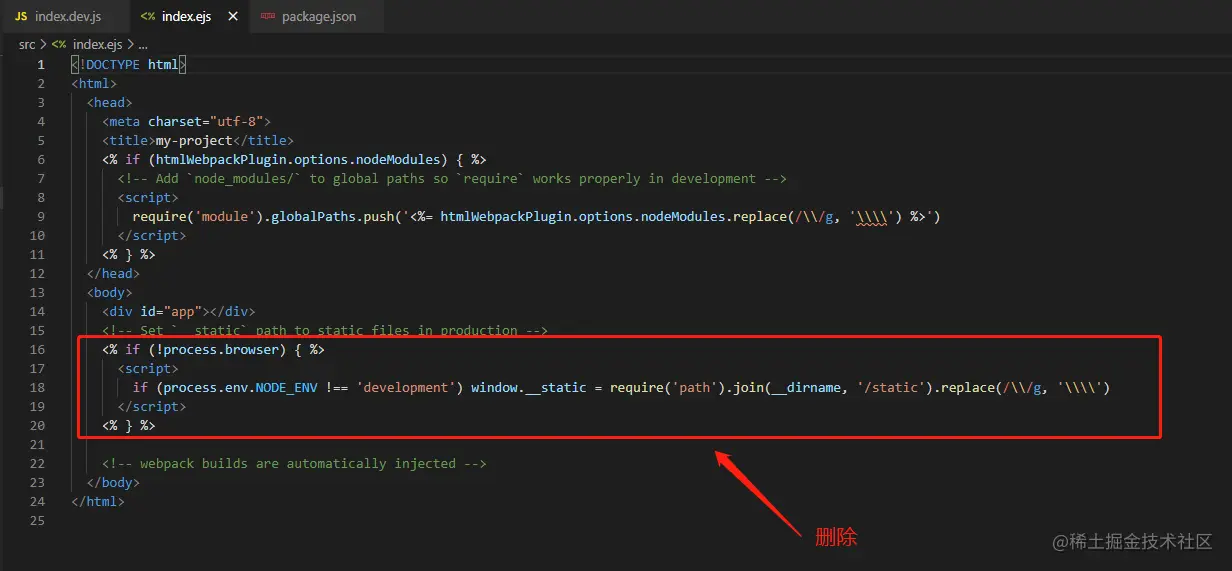Image resolution: width=1232 pixels, height=571 pixels.
Task: Click the <script> tag on line 8
Action: coord(148,198)
